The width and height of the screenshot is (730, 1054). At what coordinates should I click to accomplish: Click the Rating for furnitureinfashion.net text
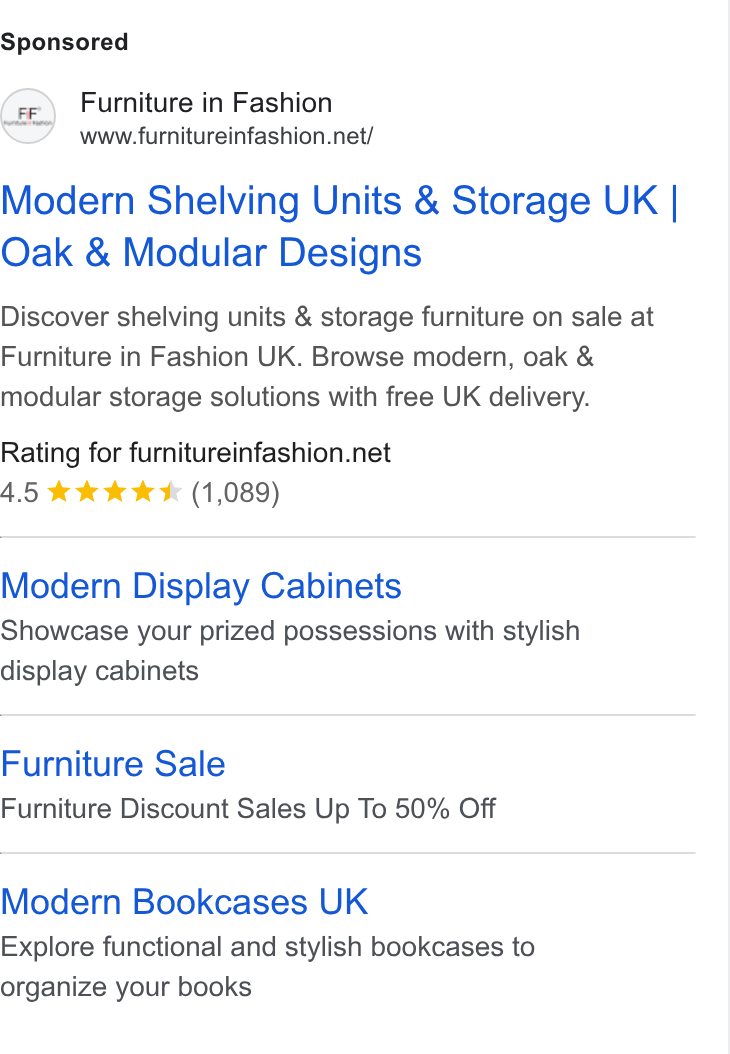click(195, 453)
